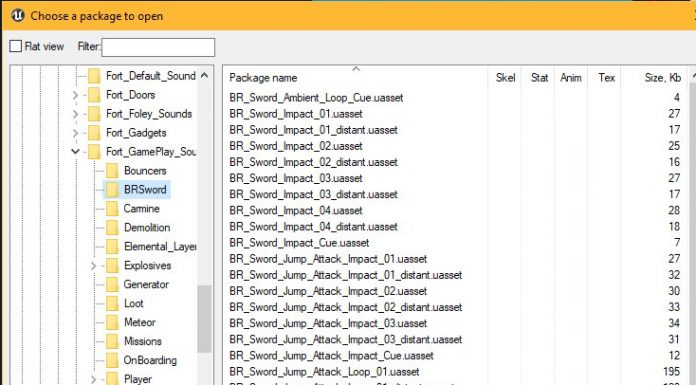Image resolution: width=696 pixels, height=385 pixels.
Task: Select the Generator folder
Action: pyautogui.click(x=146, y=285)
